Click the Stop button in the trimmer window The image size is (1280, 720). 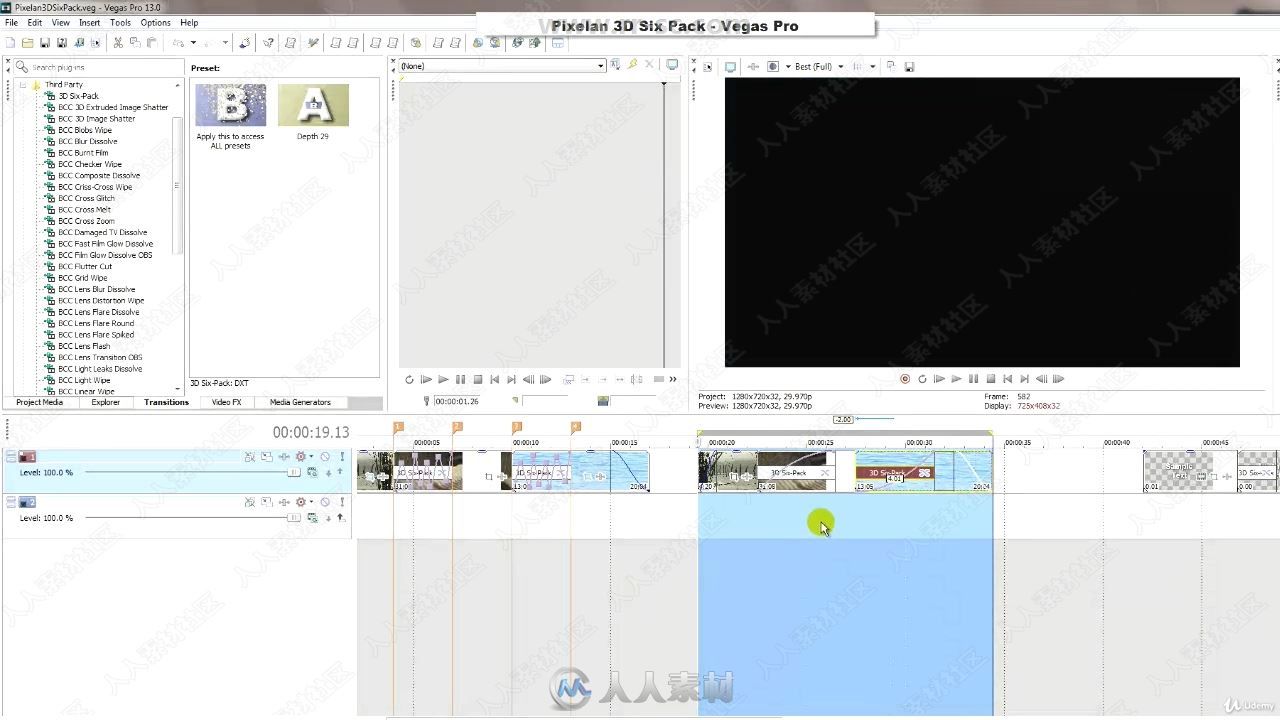click(x=478, y=379)
